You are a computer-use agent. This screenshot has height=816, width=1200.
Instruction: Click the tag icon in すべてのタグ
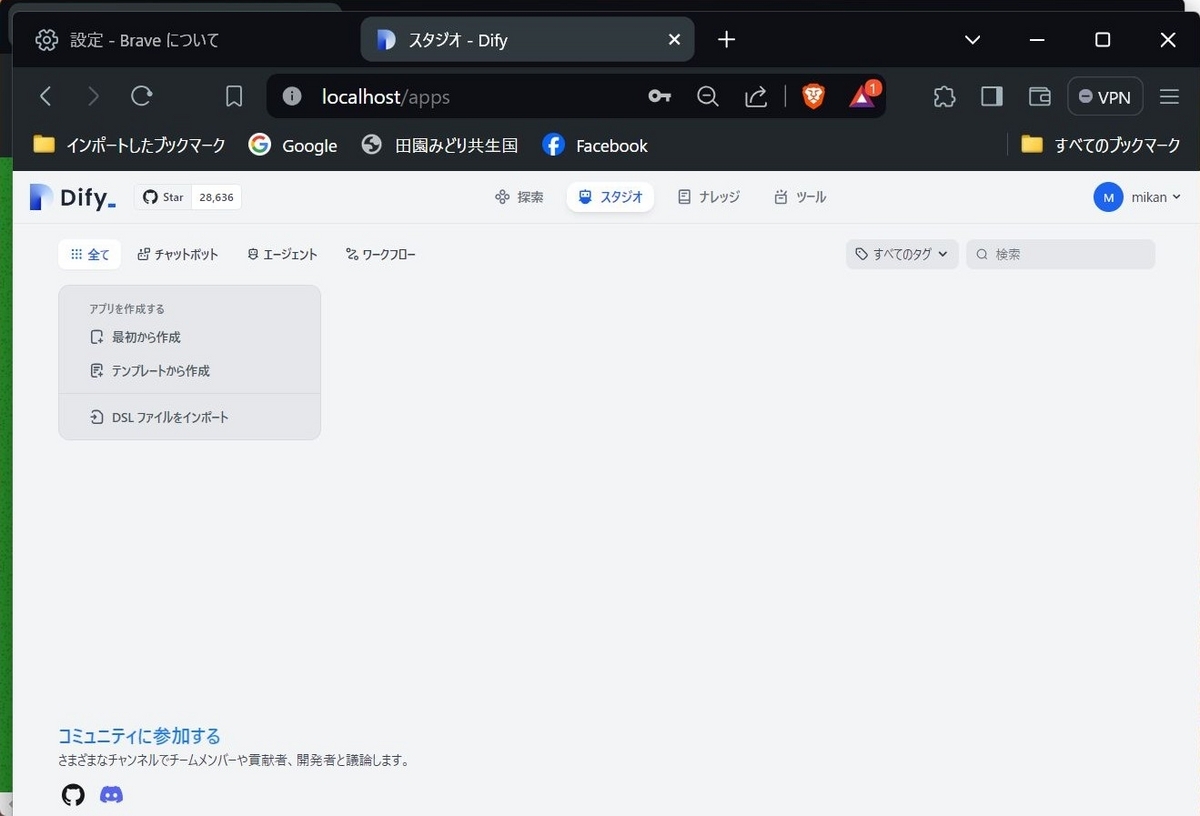click(x=862, y=254)
